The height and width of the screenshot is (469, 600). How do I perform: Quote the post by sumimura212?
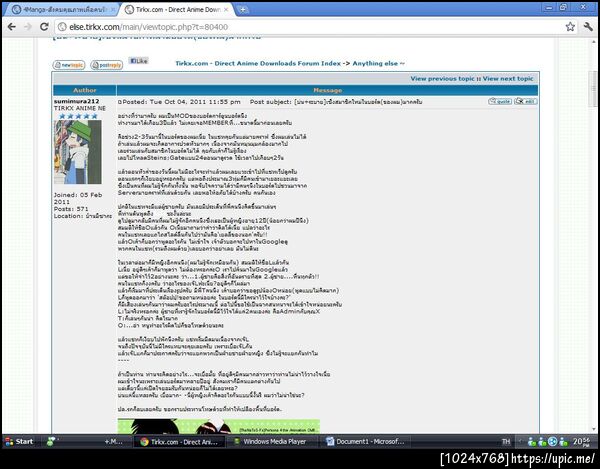click(500, 101)
